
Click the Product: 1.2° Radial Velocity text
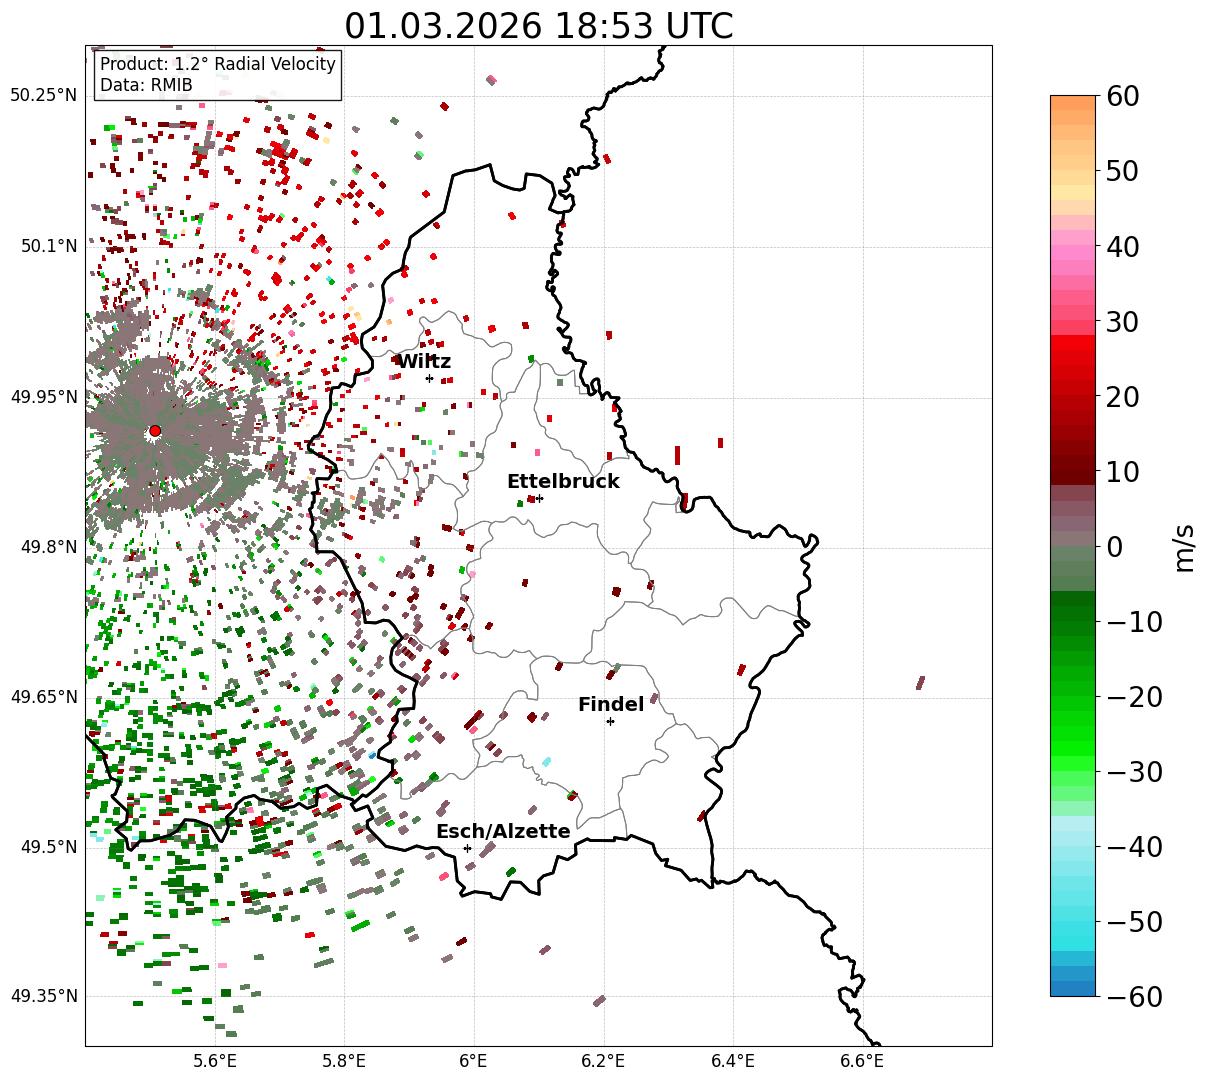point(218,65)
